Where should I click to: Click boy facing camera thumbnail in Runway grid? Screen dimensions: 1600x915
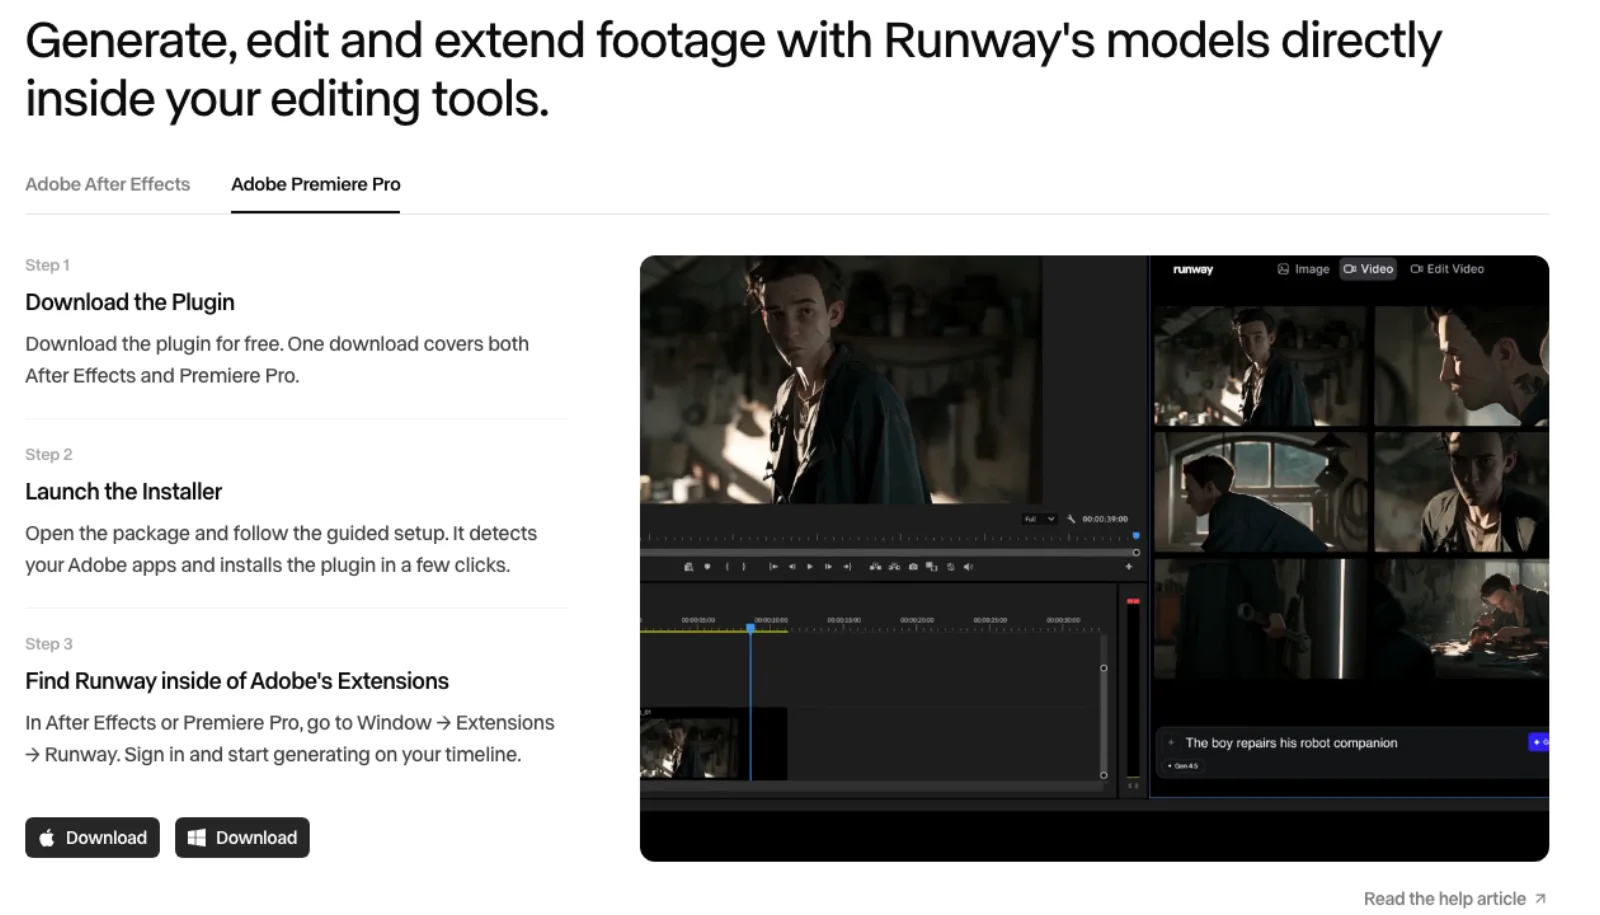pyautogui.click(x=1260, y=367)
